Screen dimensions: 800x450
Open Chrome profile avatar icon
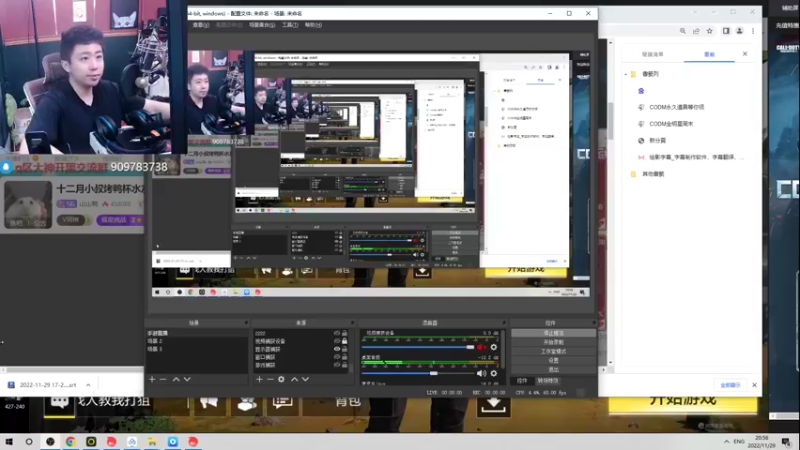pos(739,31)
